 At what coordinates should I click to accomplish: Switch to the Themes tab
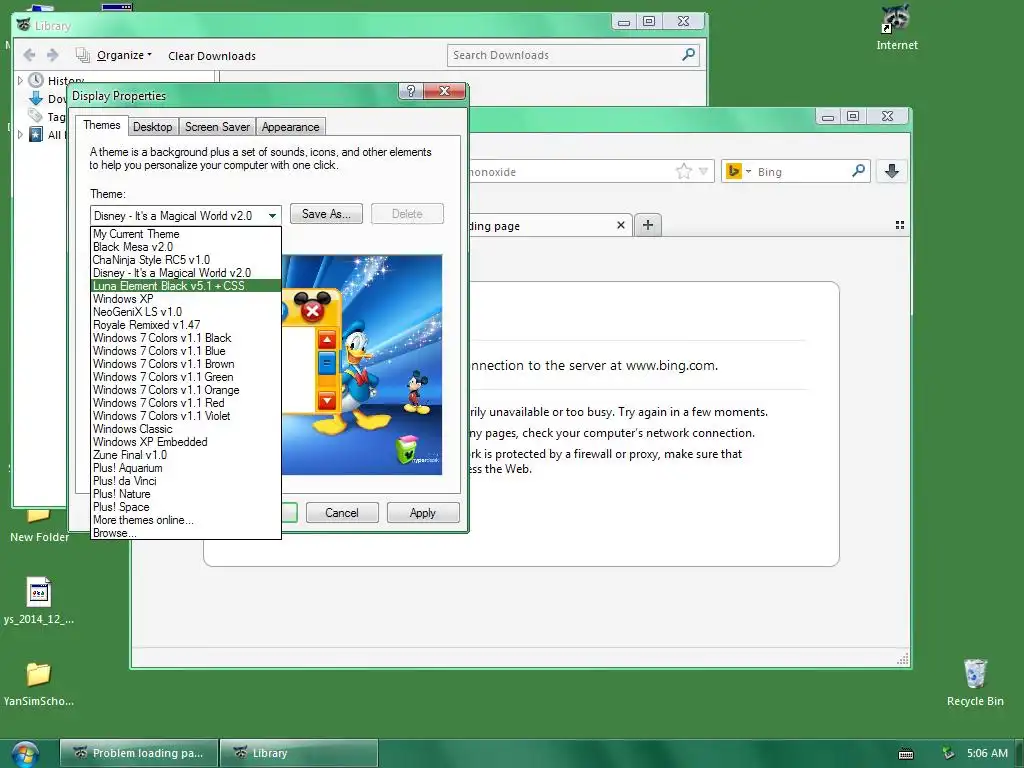101,125
